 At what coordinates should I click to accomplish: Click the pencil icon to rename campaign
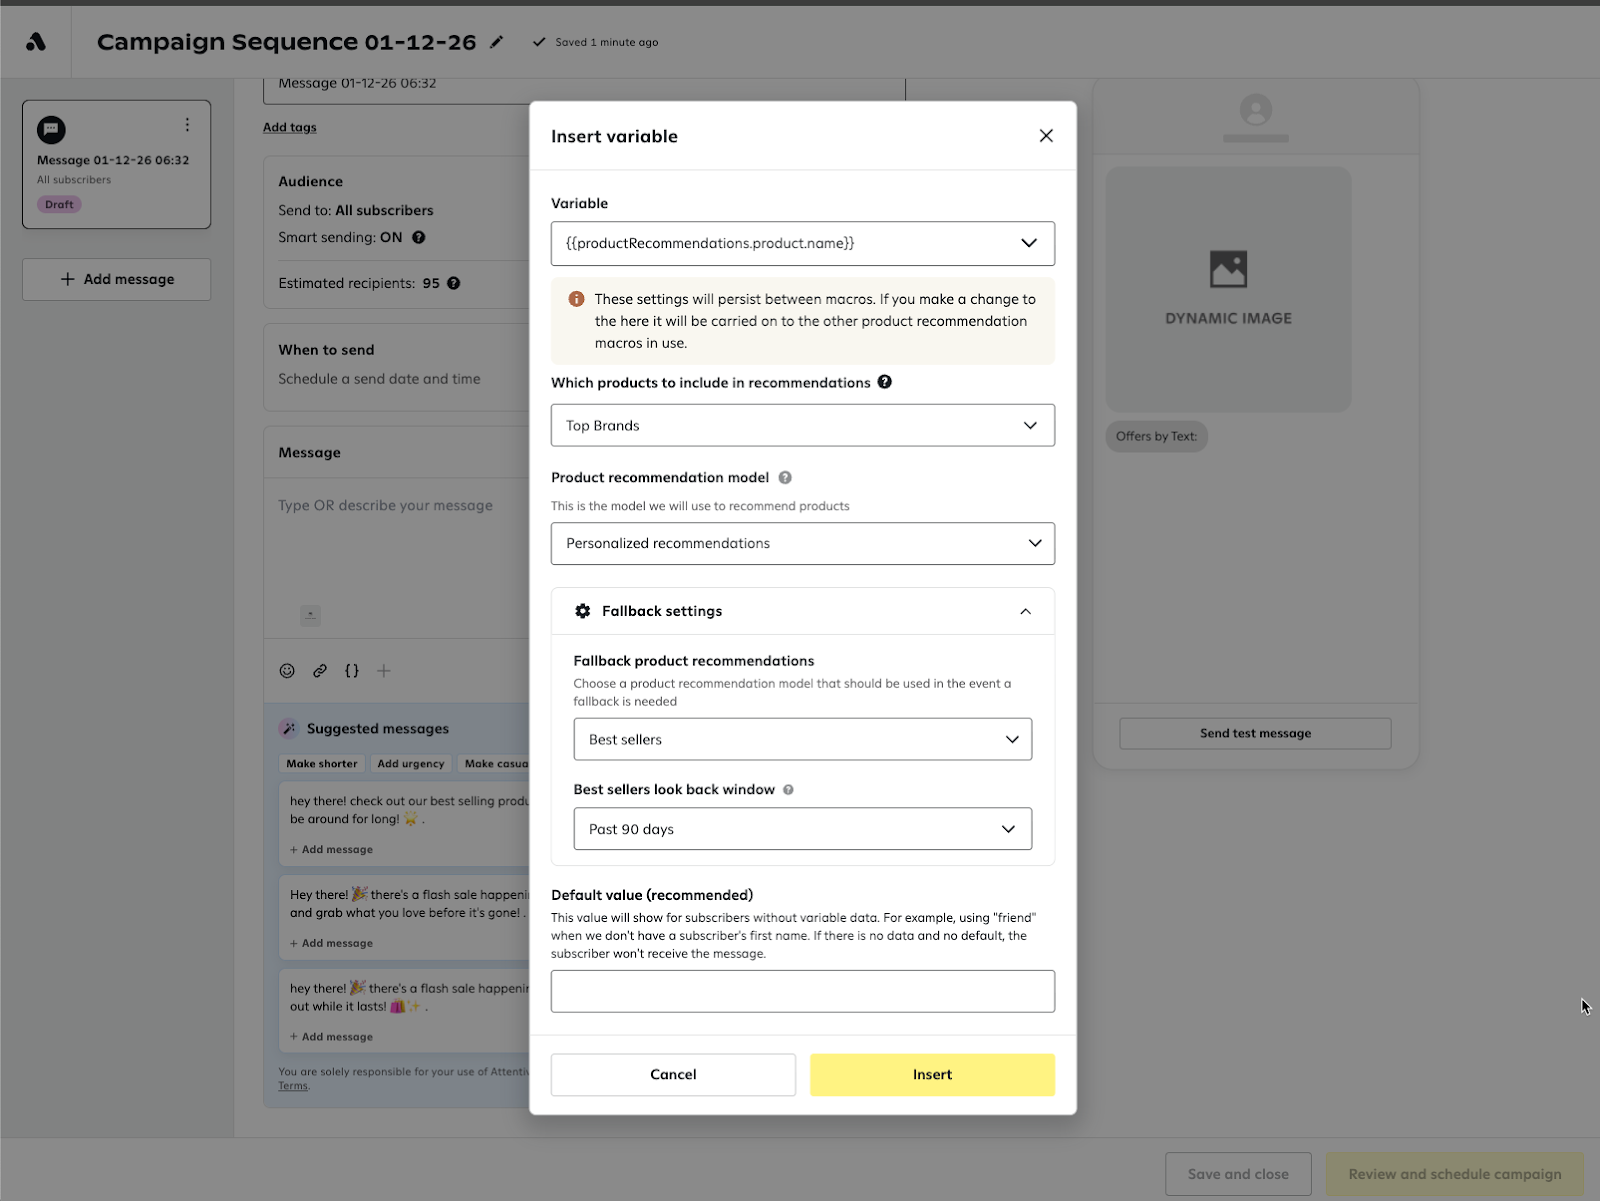497,42
